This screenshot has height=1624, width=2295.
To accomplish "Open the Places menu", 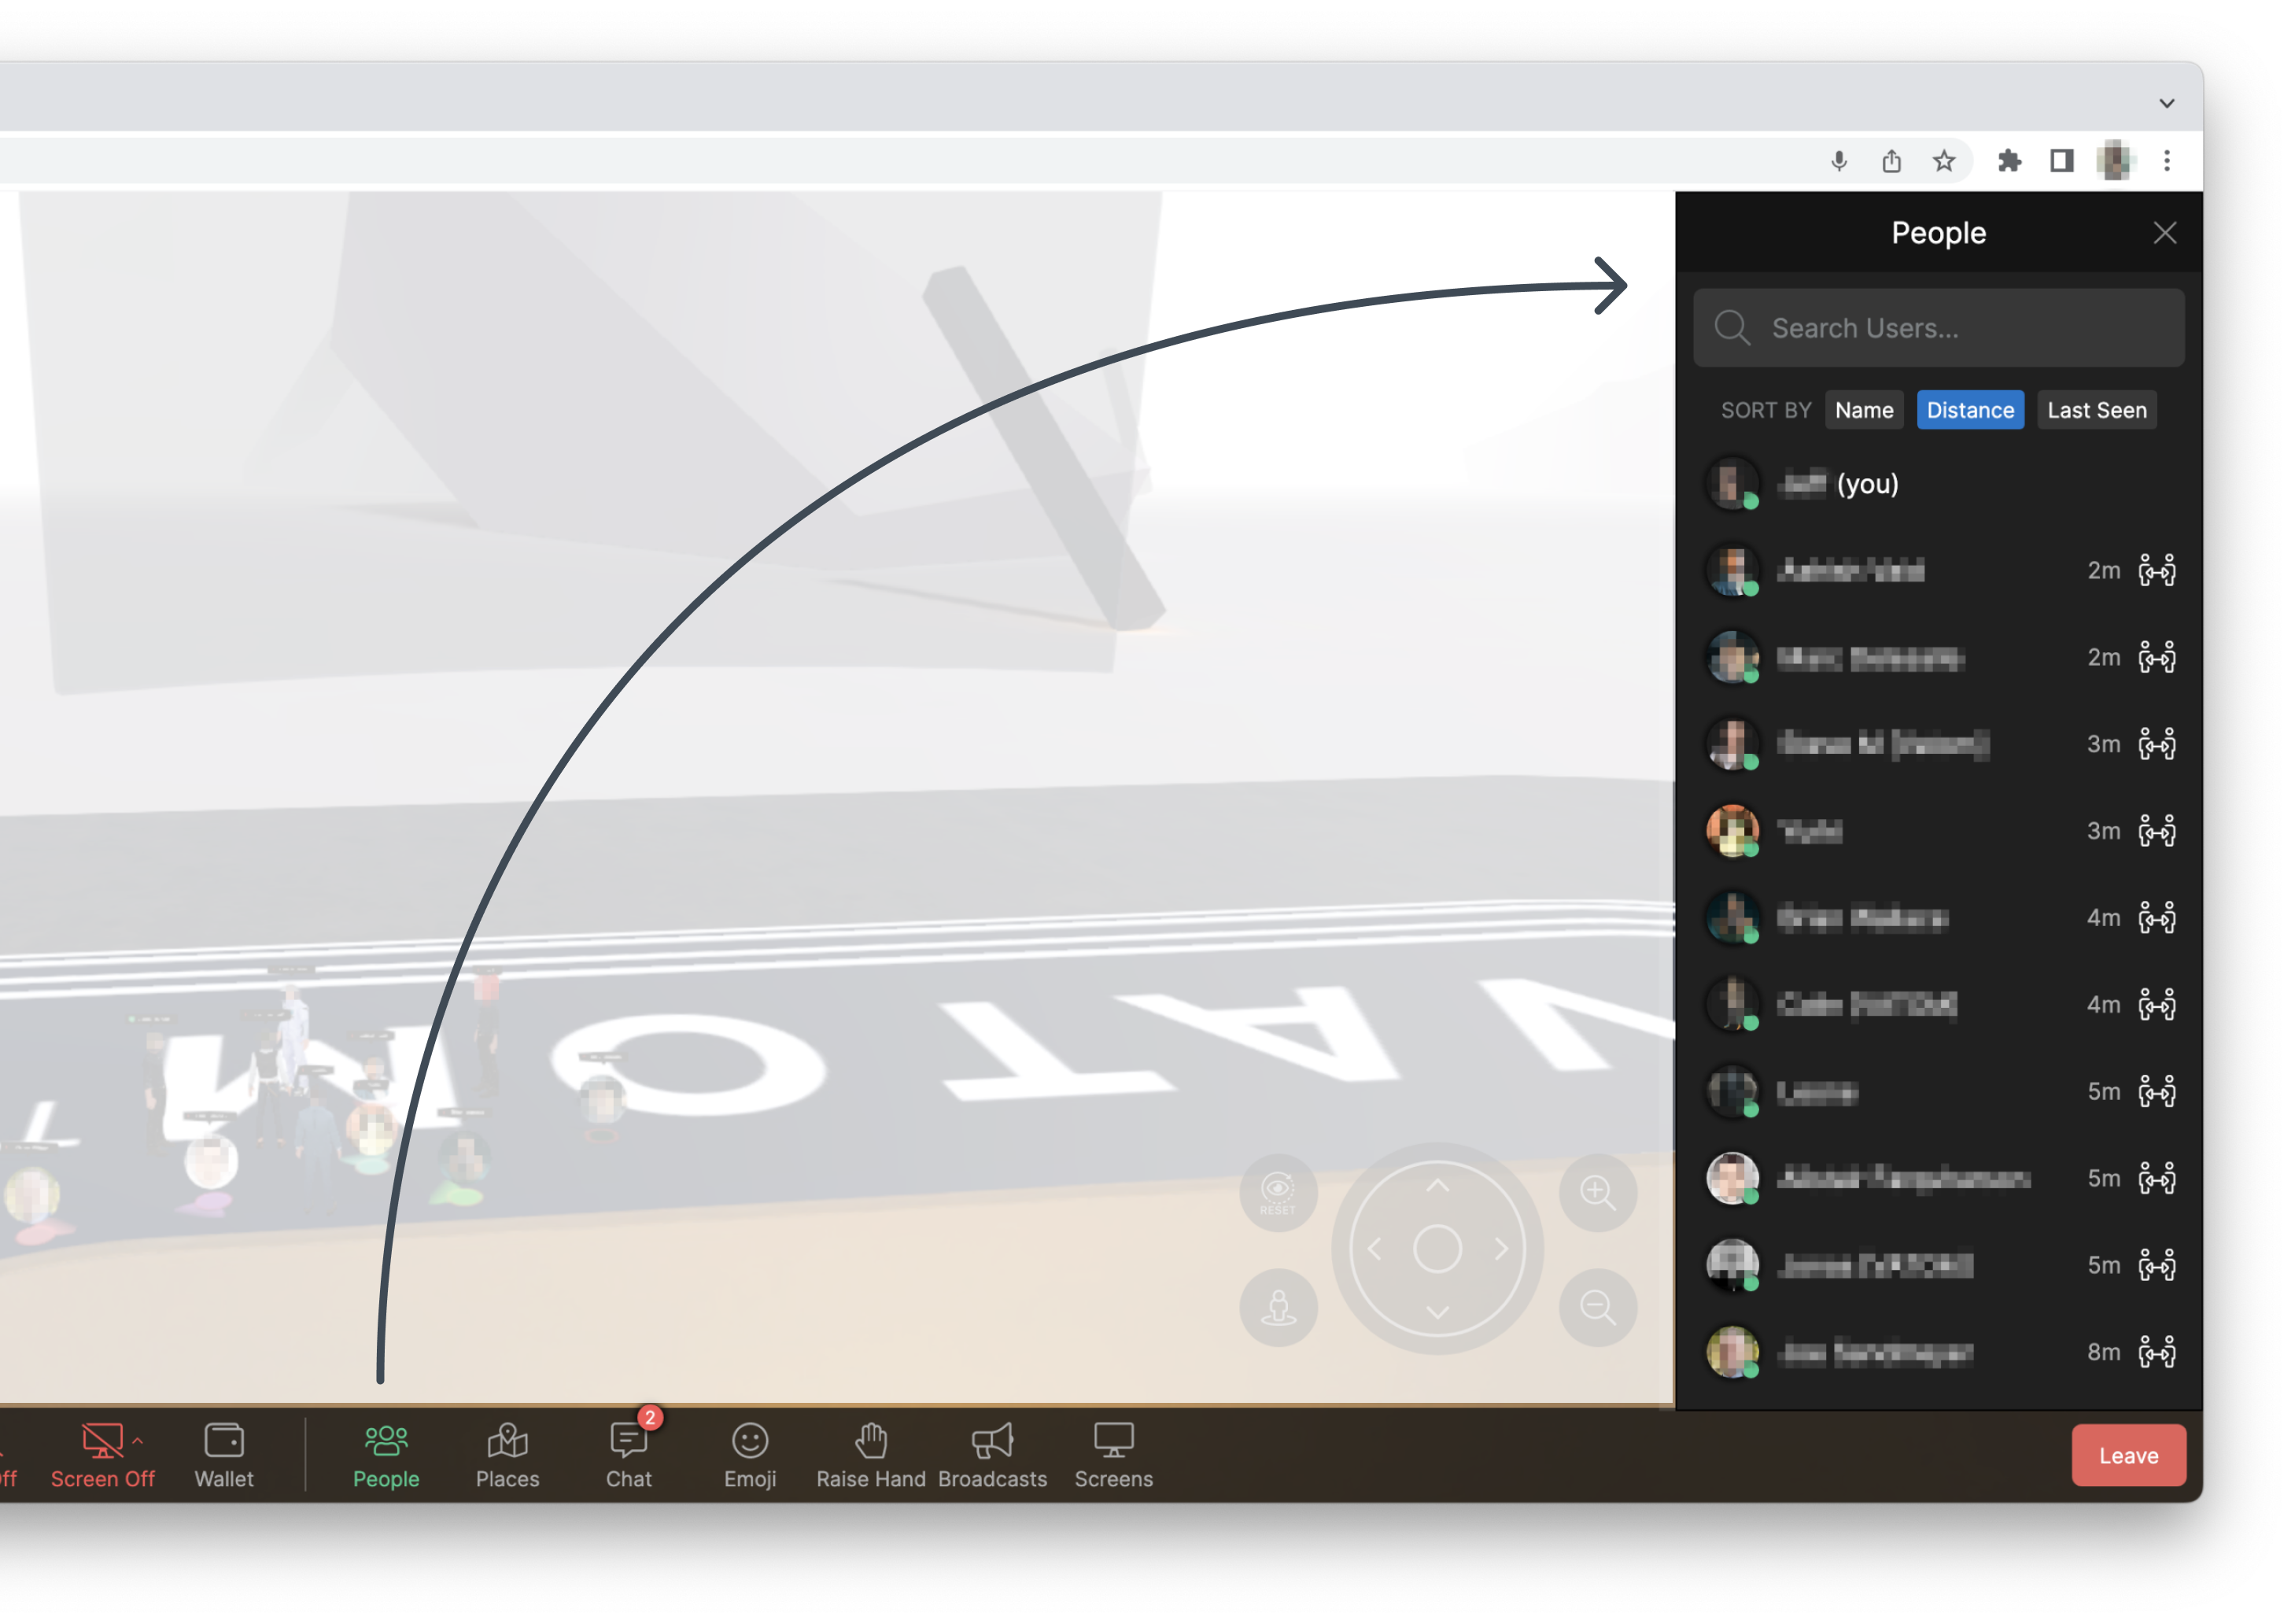I will pos(507,1456).
